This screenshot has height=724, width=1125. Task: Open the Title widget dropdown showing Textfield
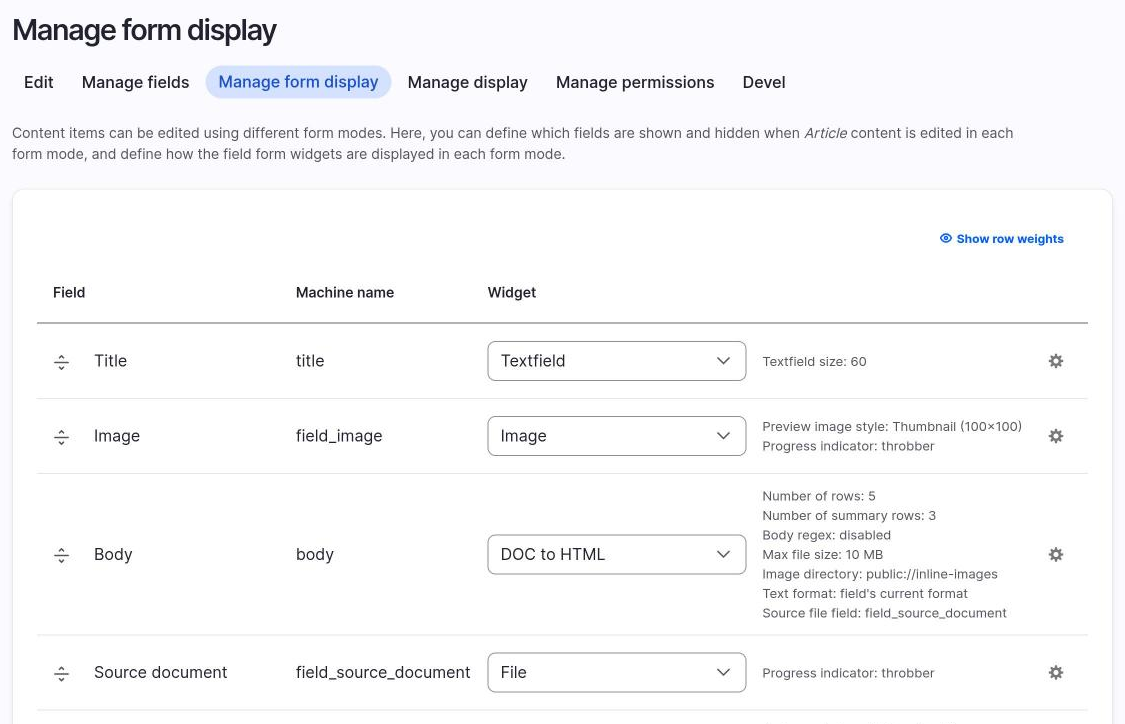pyautogui.click(x=616, y=361)
